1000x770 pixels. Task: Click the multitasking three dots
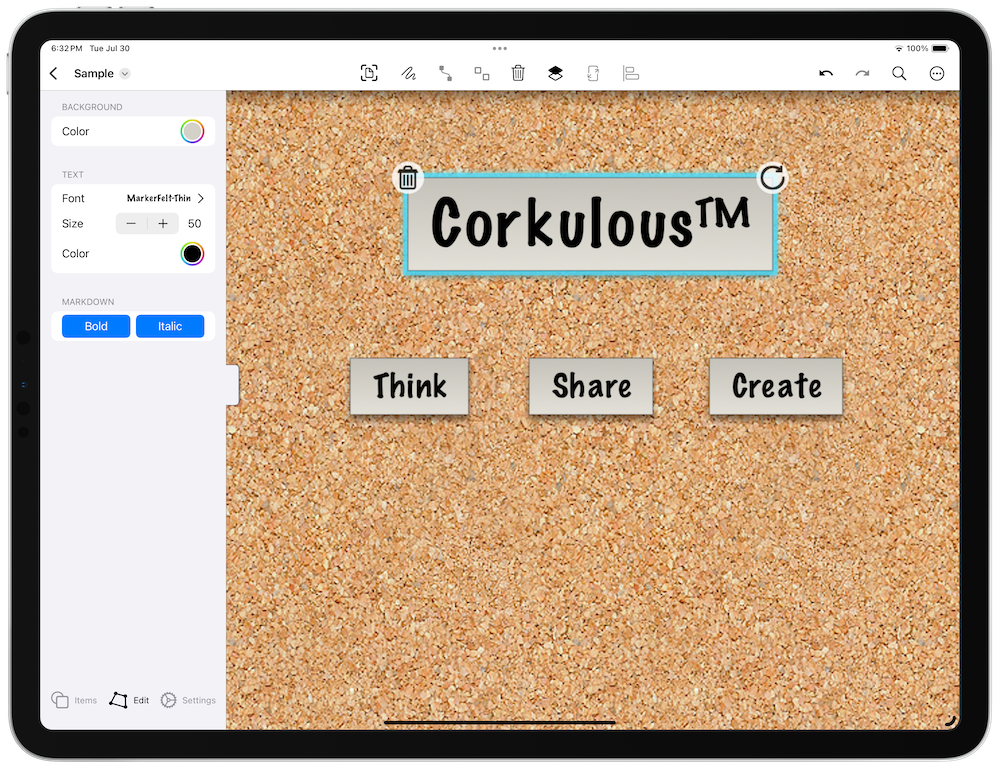click(x=499, y=48)
